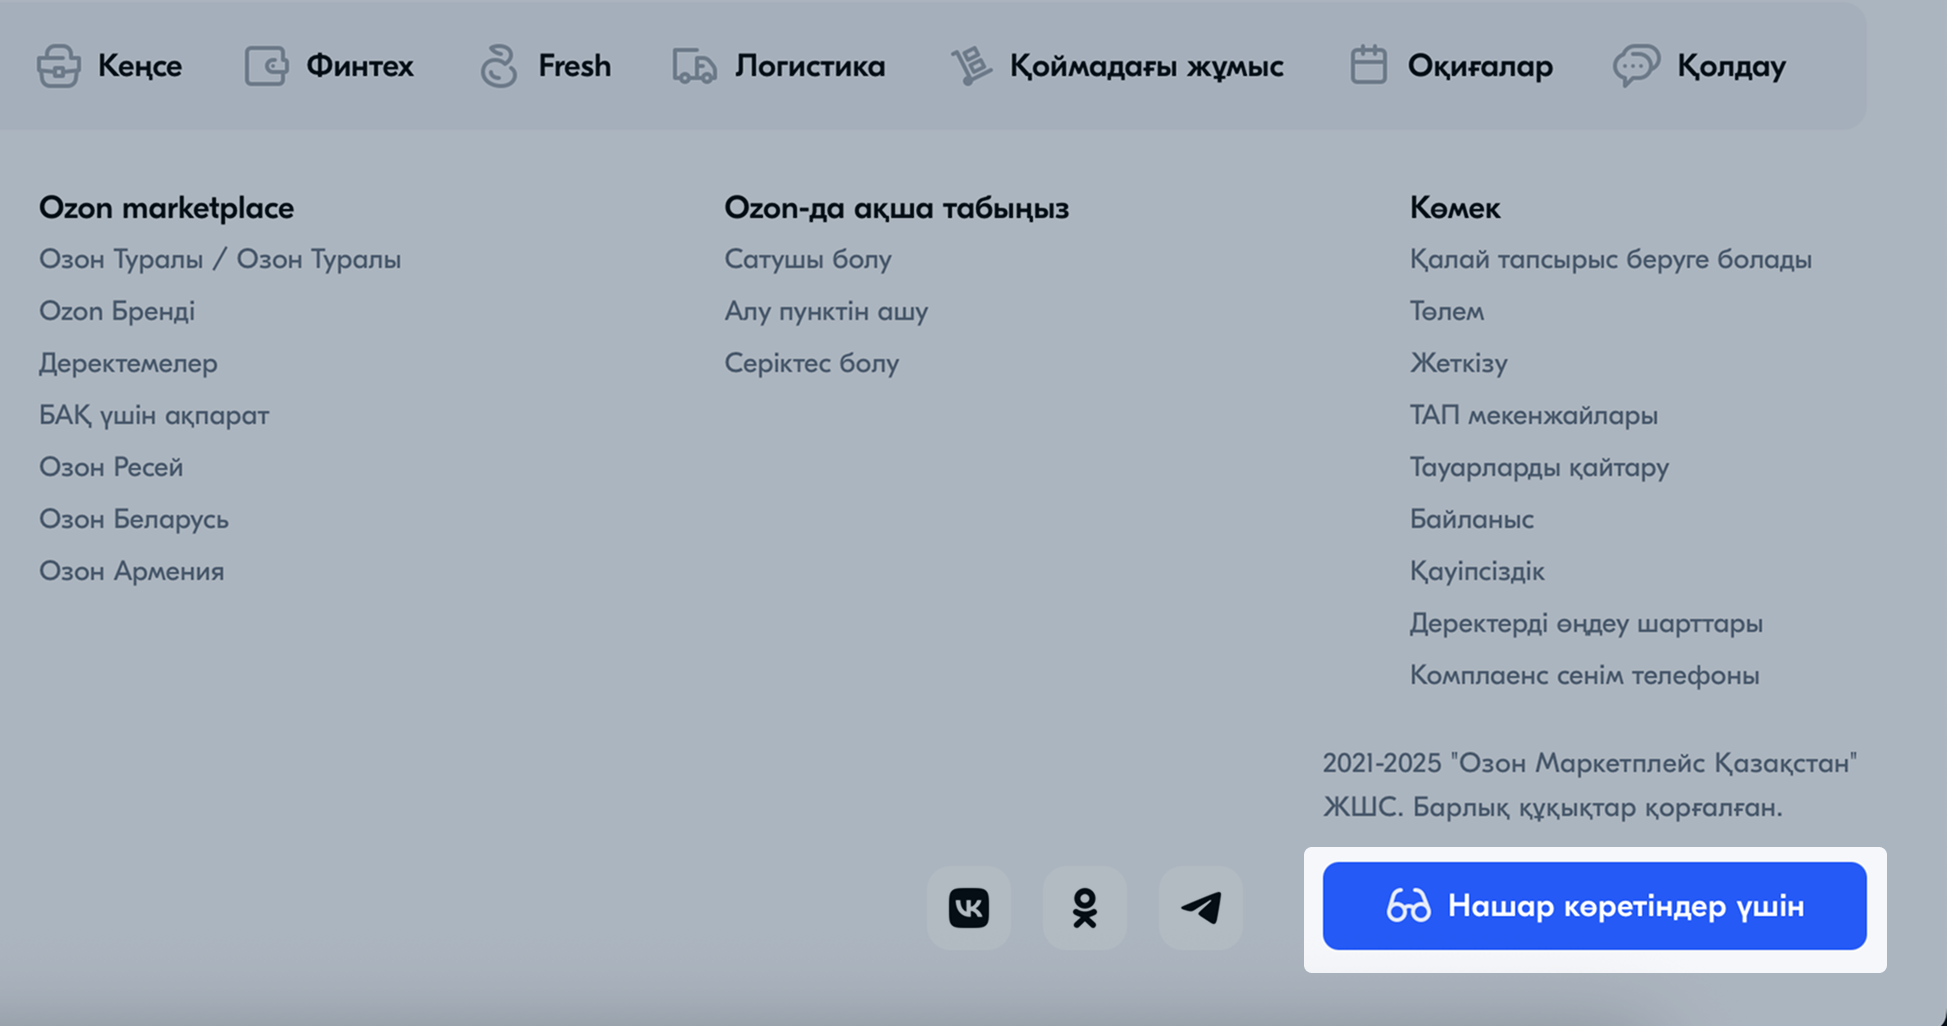This screenshot has height=1026, width=1947.
Task: Open the Ozon Бренді link
Action: tap(117, 311)
